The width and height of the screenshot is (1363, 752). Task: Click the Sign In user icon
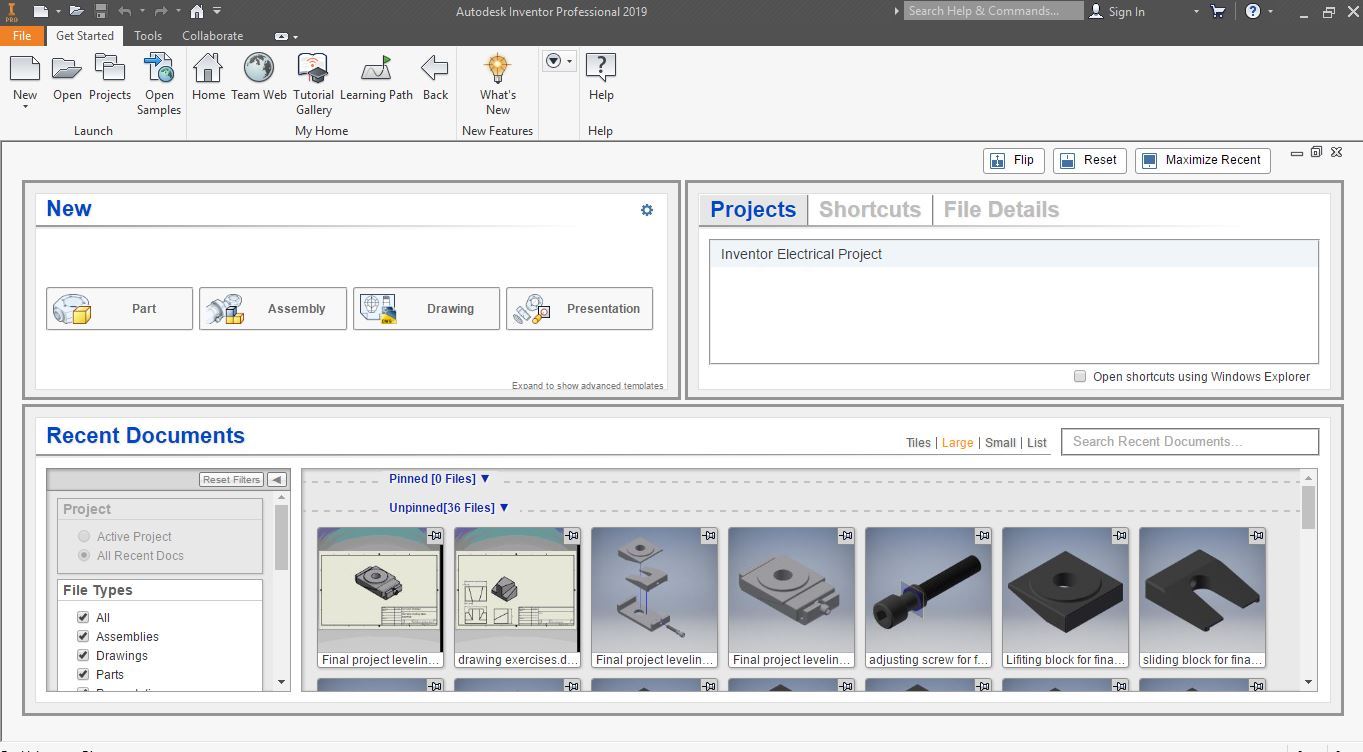pos(1097,11)
